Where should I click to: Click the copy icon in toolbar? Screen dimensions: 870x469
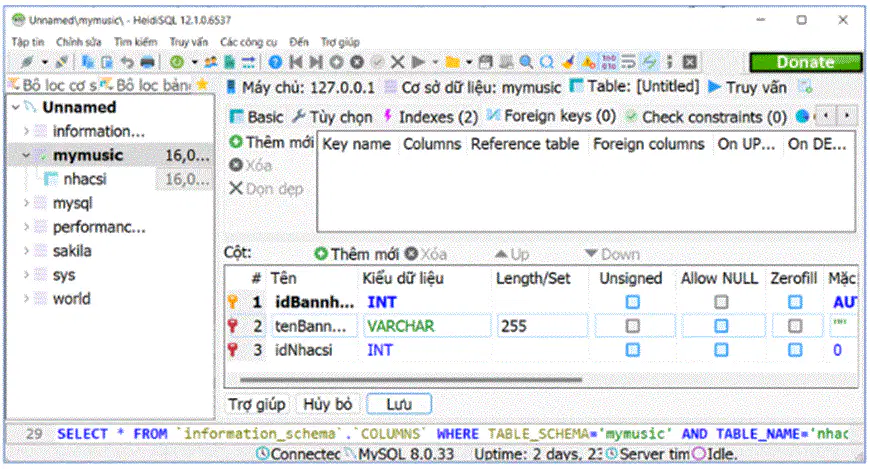(x=88, y=62)
